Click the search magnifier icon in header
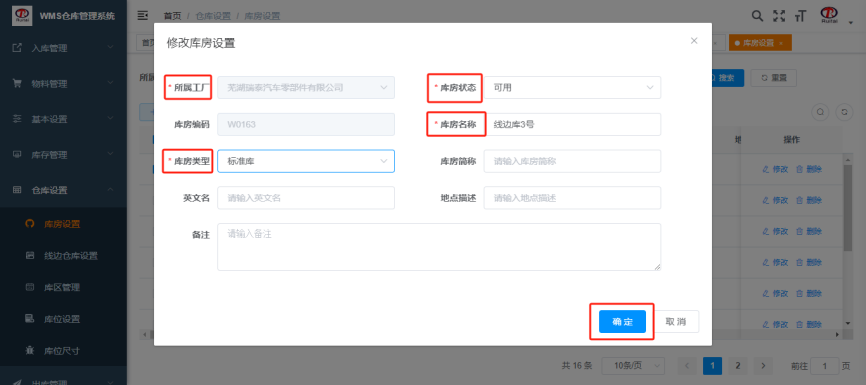 pos(758,16)
